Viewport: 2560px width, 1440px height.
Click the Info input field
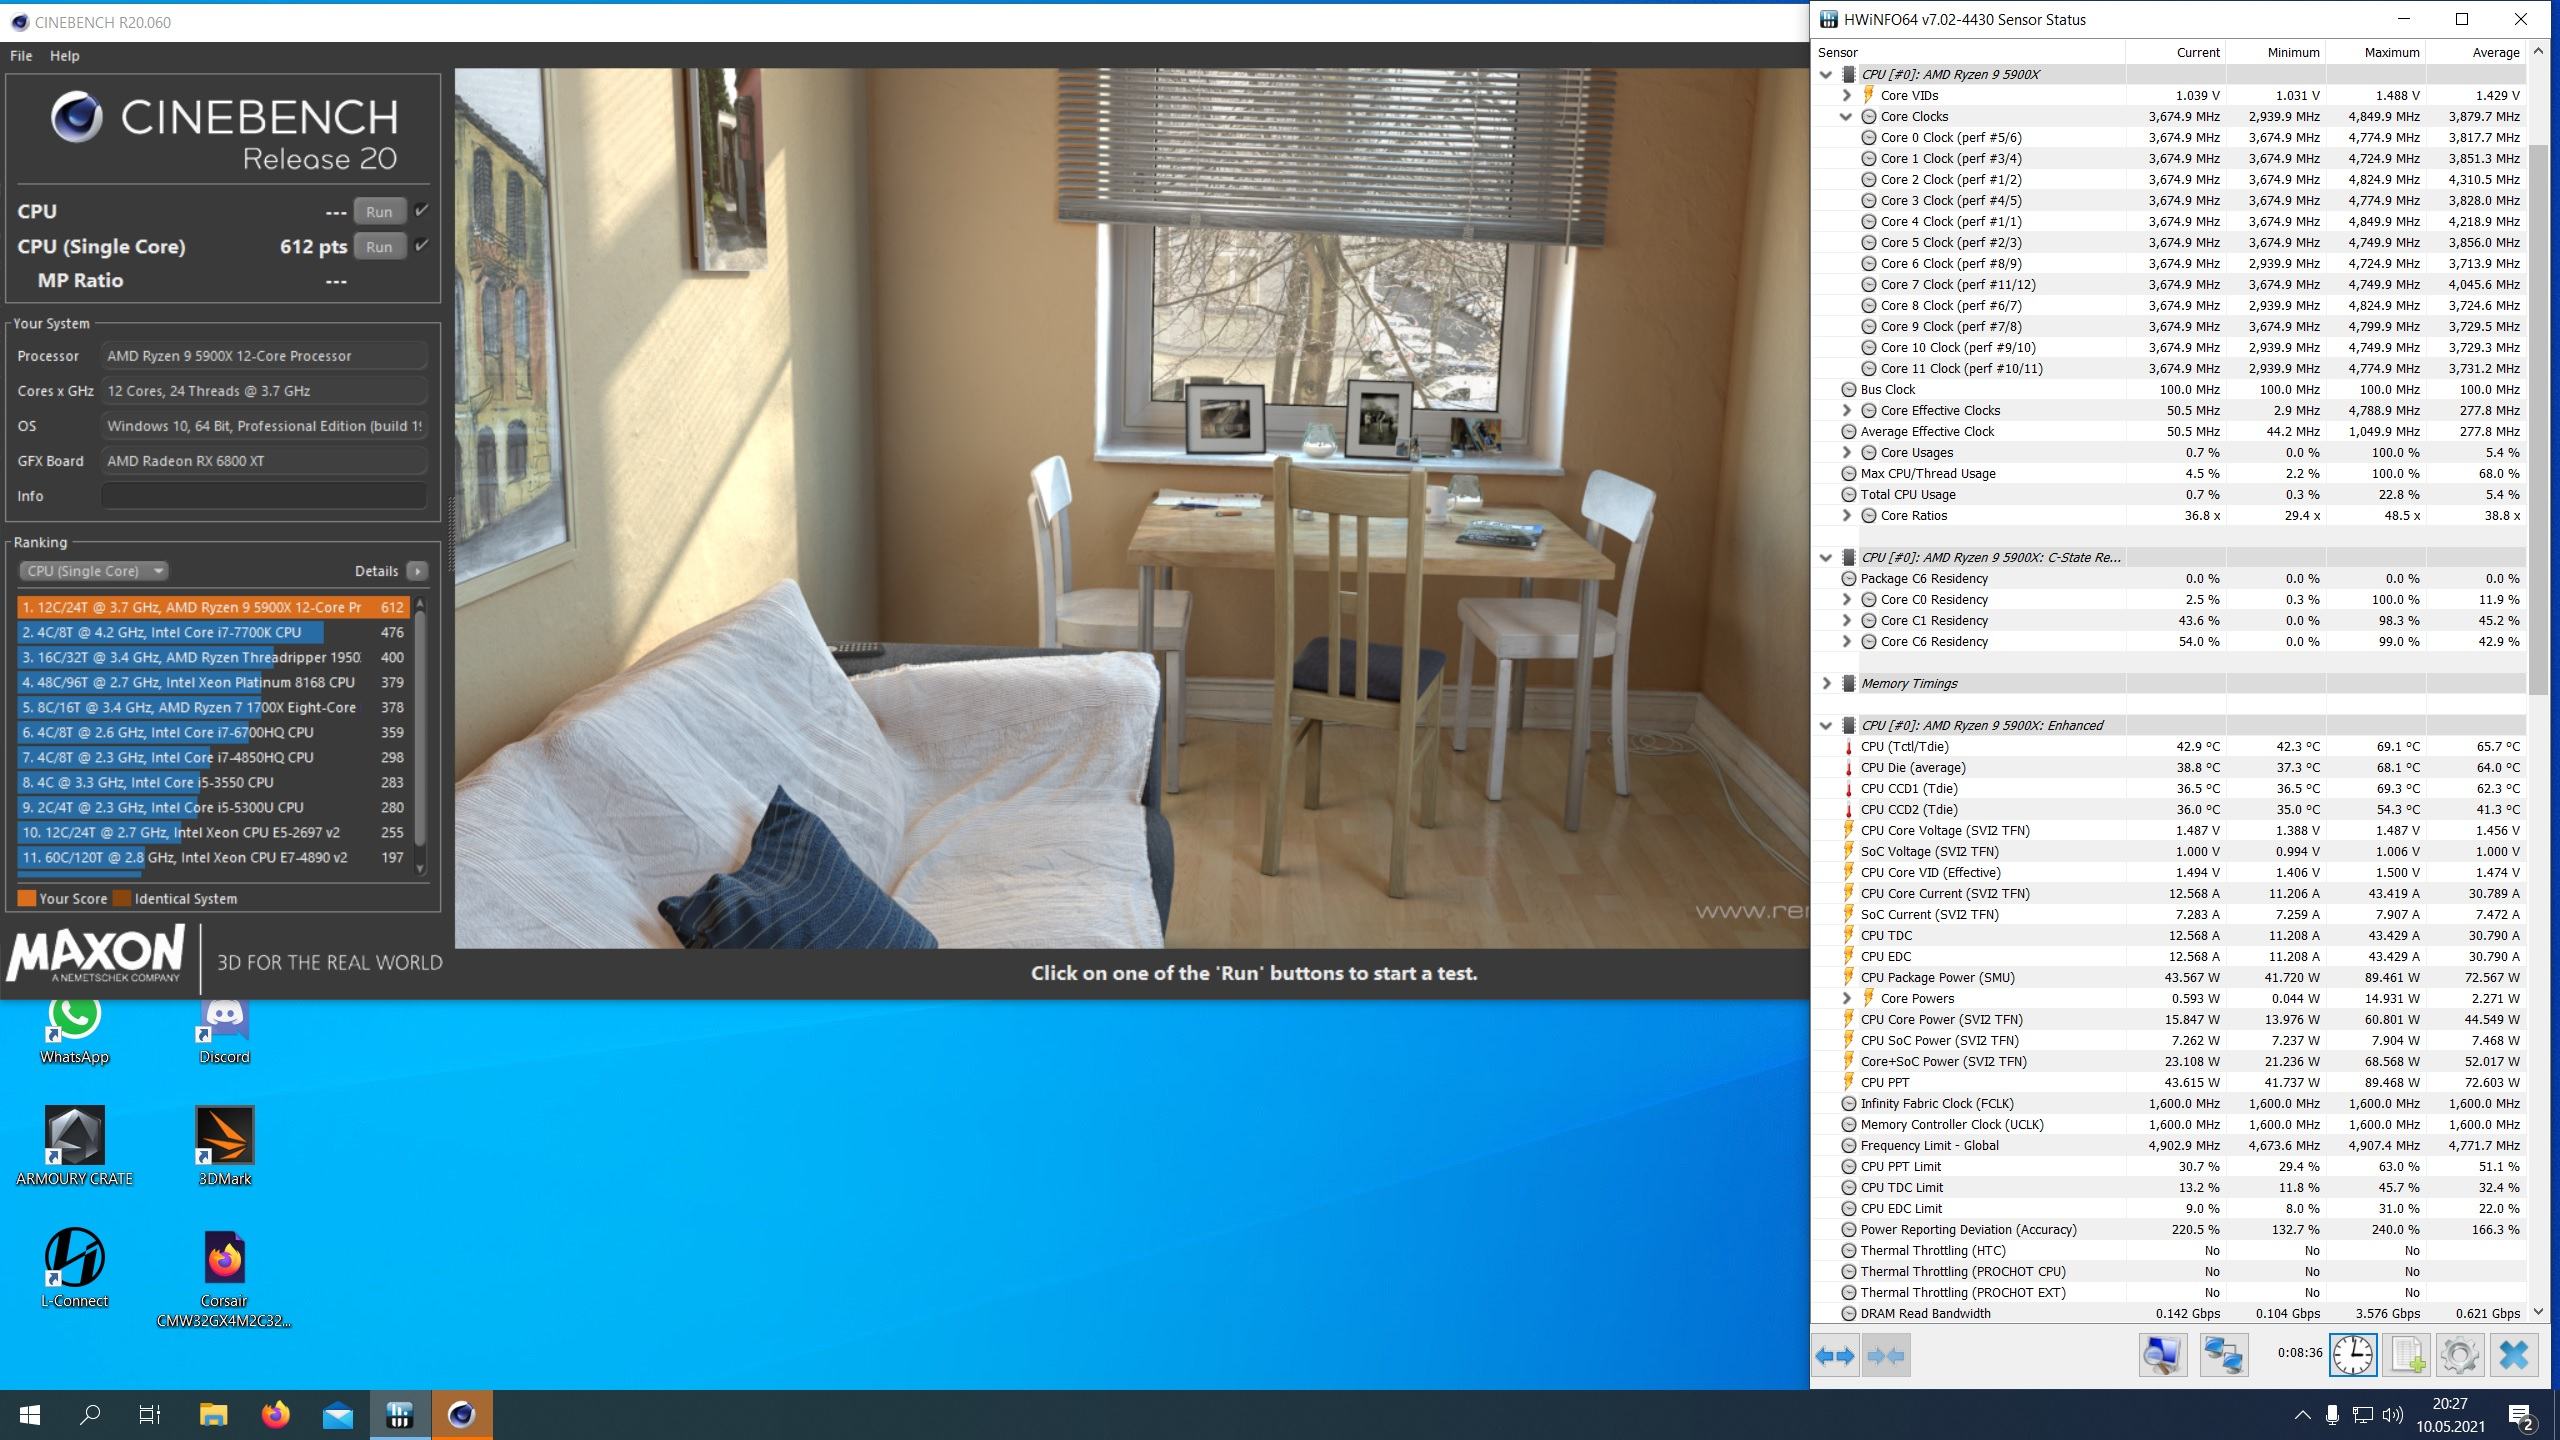[264, 496]
